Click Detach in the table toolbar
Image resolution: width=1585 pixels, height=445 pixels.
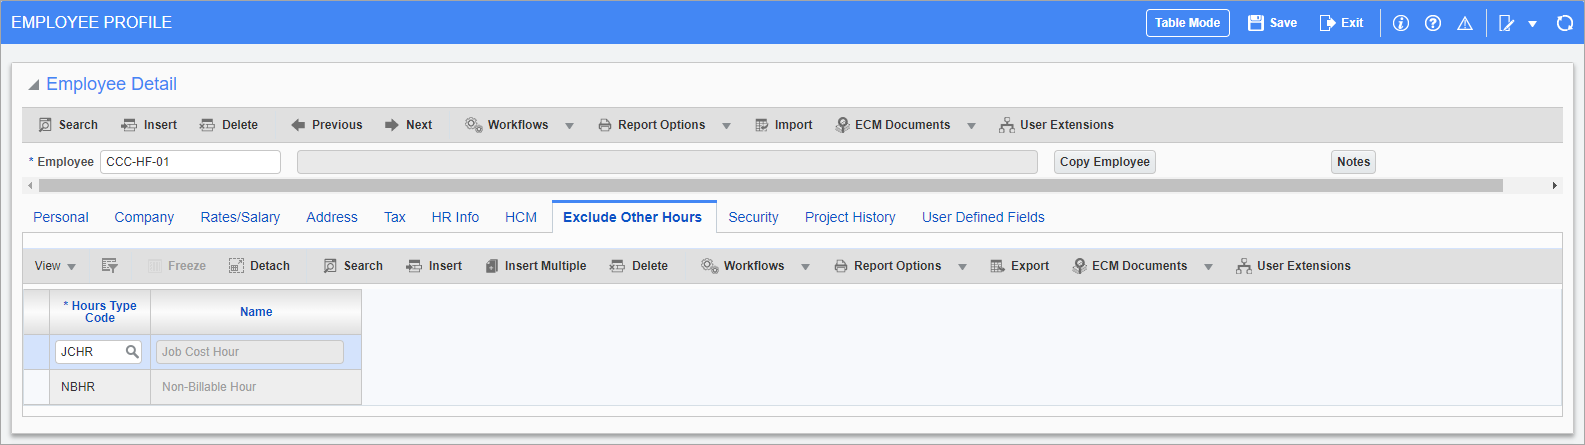[259, 266]
